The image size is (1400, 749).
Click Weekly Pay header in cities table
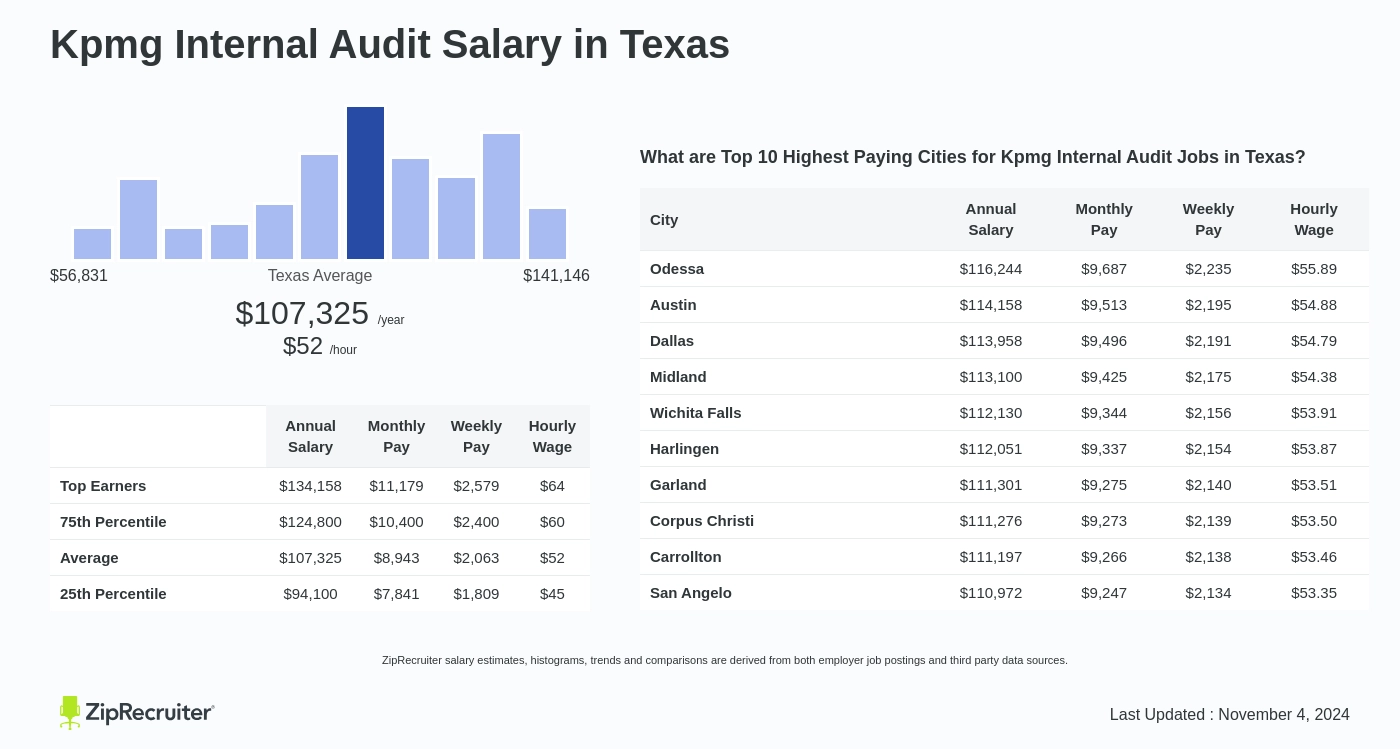click(1208, 219)
